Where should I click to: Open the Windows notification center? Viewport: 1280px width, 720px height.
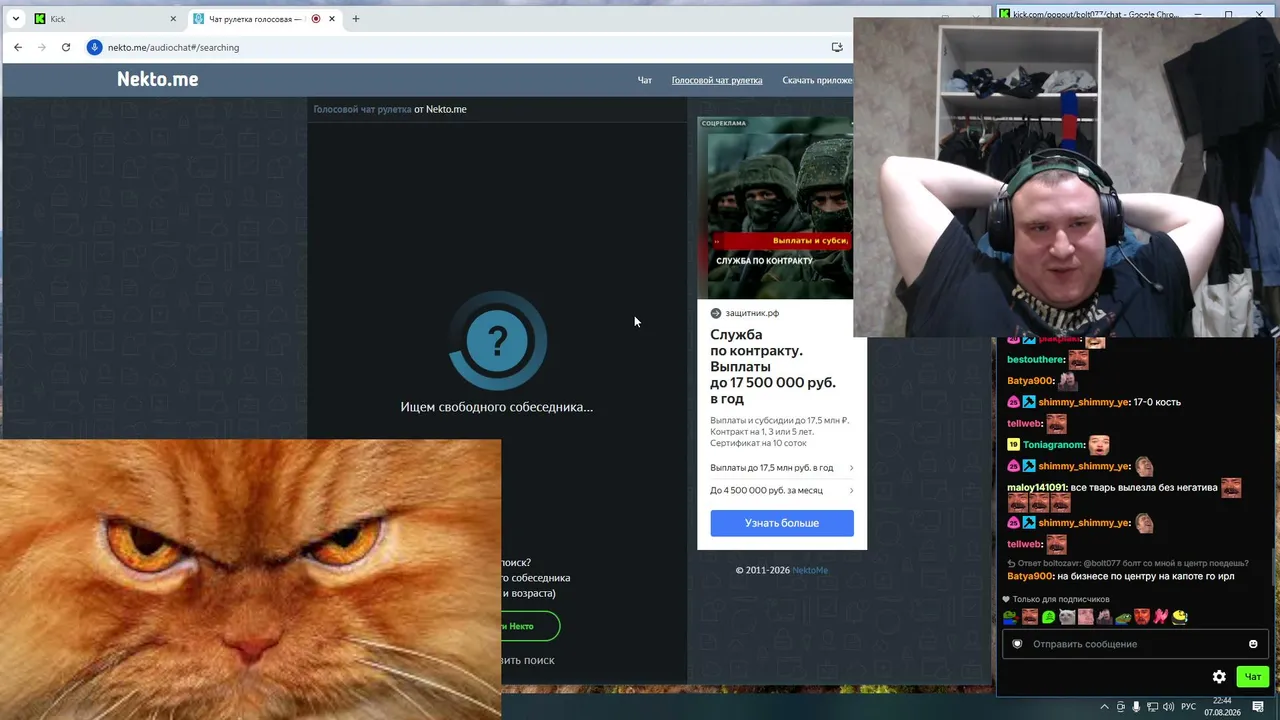pos(1258,707)
